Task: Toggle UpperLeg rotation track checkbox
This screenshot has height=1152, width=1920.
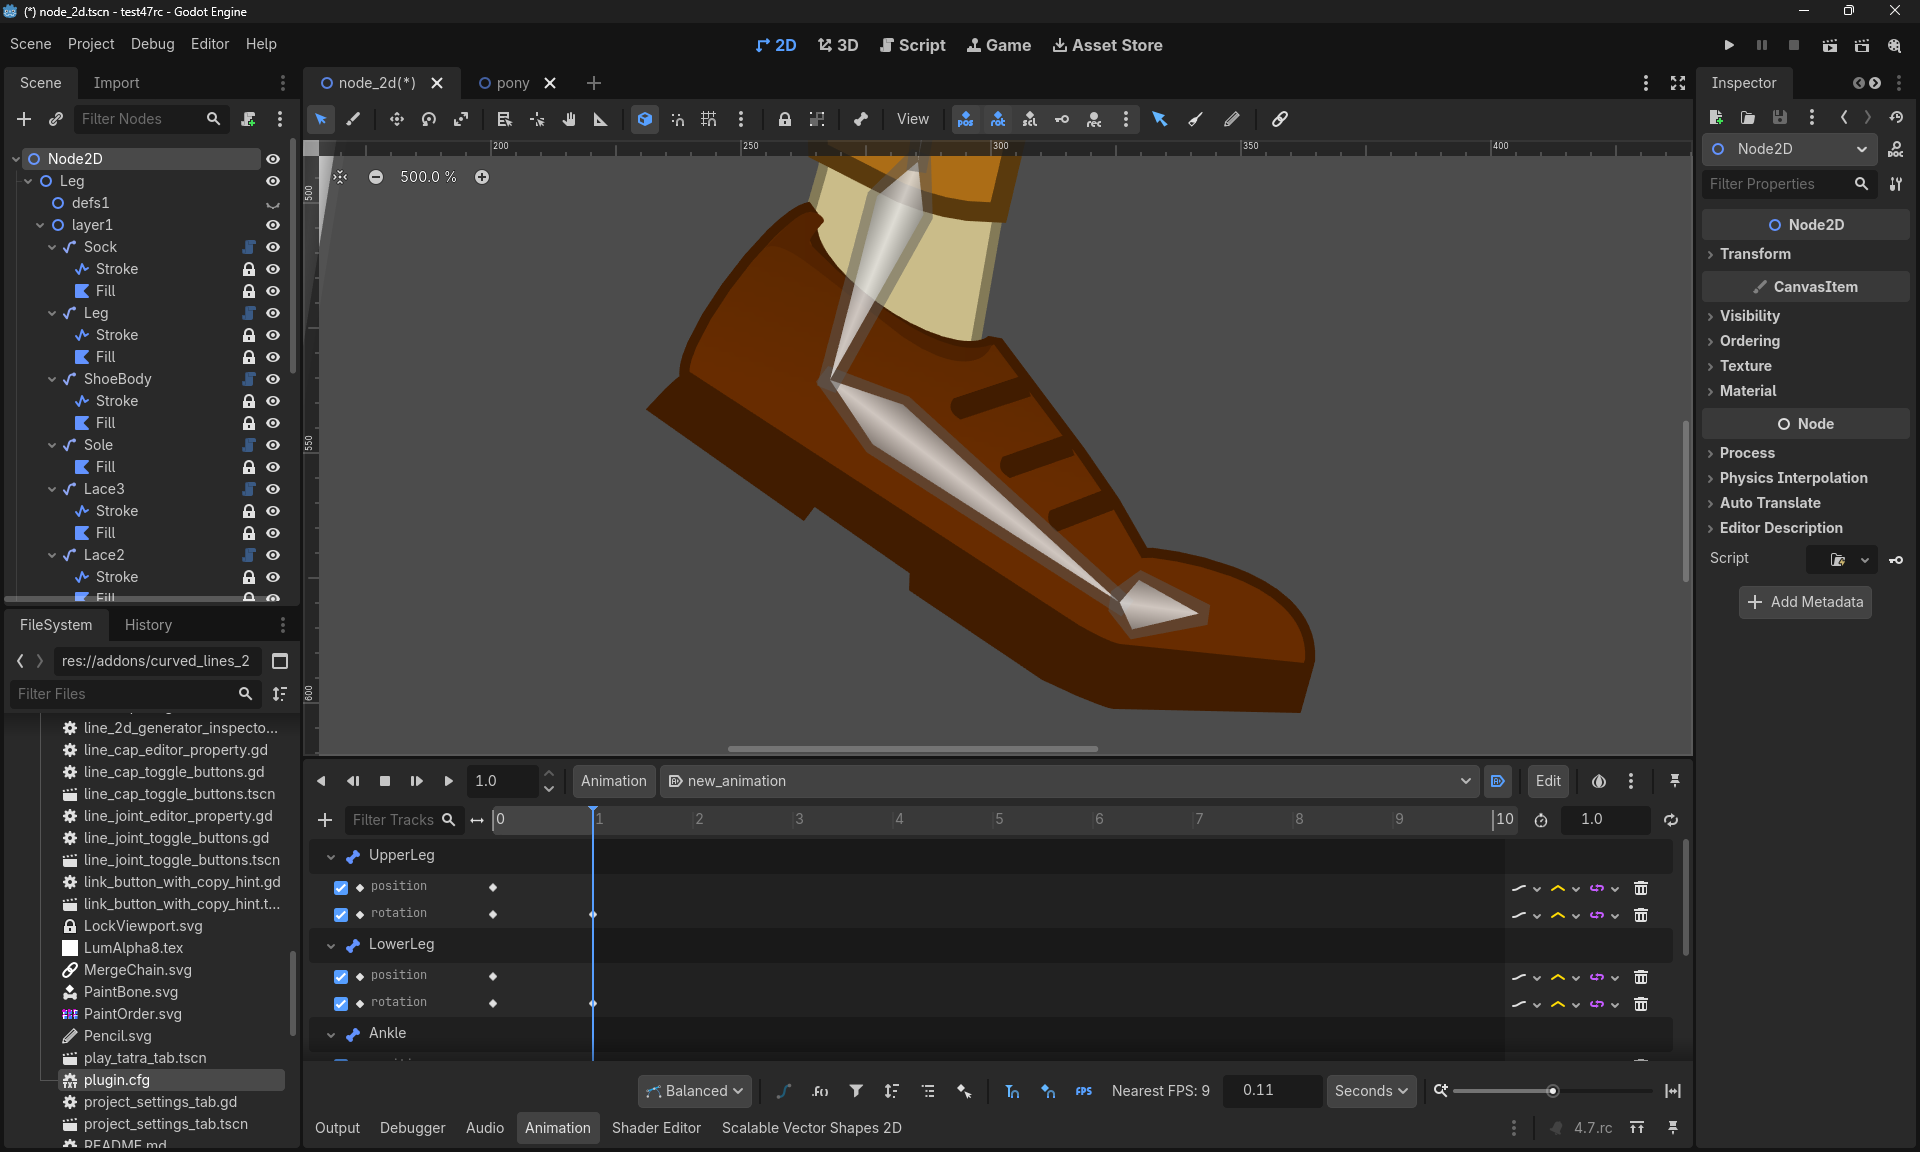Action: coord(341,915)
